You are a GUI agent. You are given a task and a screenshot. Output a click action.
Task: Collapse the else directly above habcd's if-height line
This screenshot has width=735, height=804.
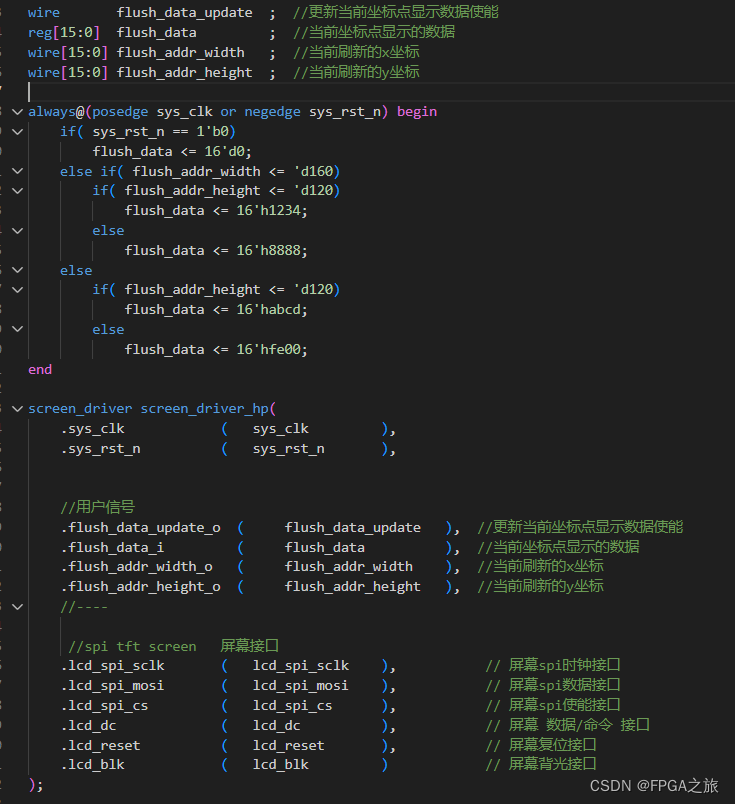[x=17, y=270]
